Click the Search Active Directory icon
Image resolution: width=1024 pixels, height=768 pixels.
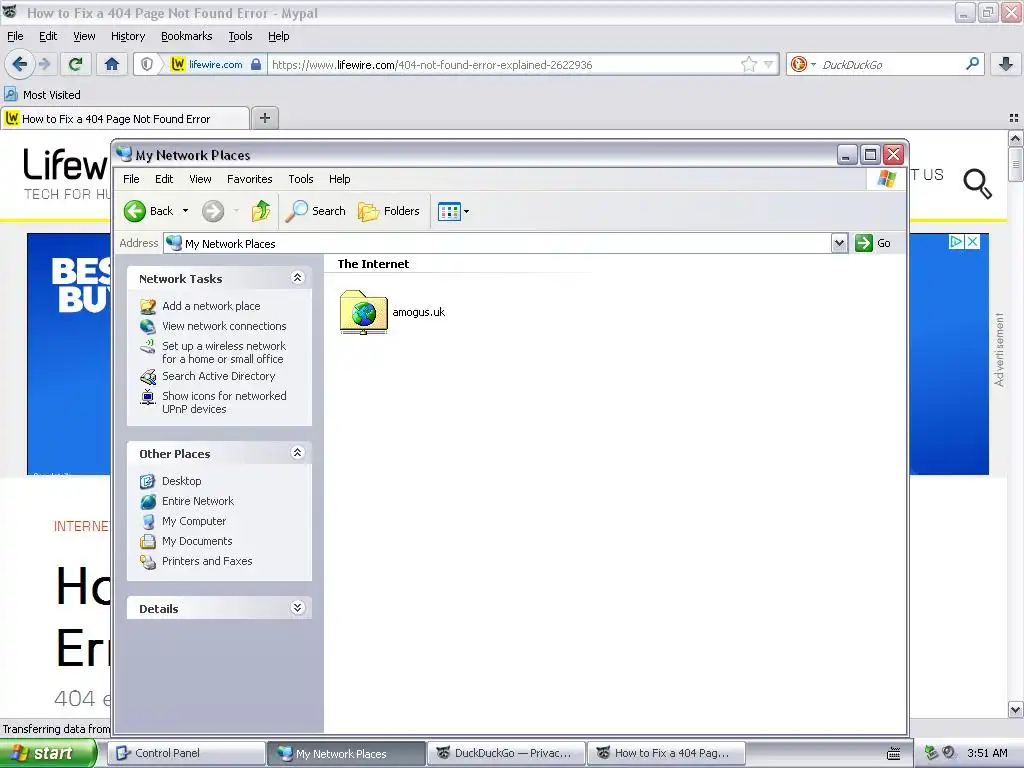point(148,377)
